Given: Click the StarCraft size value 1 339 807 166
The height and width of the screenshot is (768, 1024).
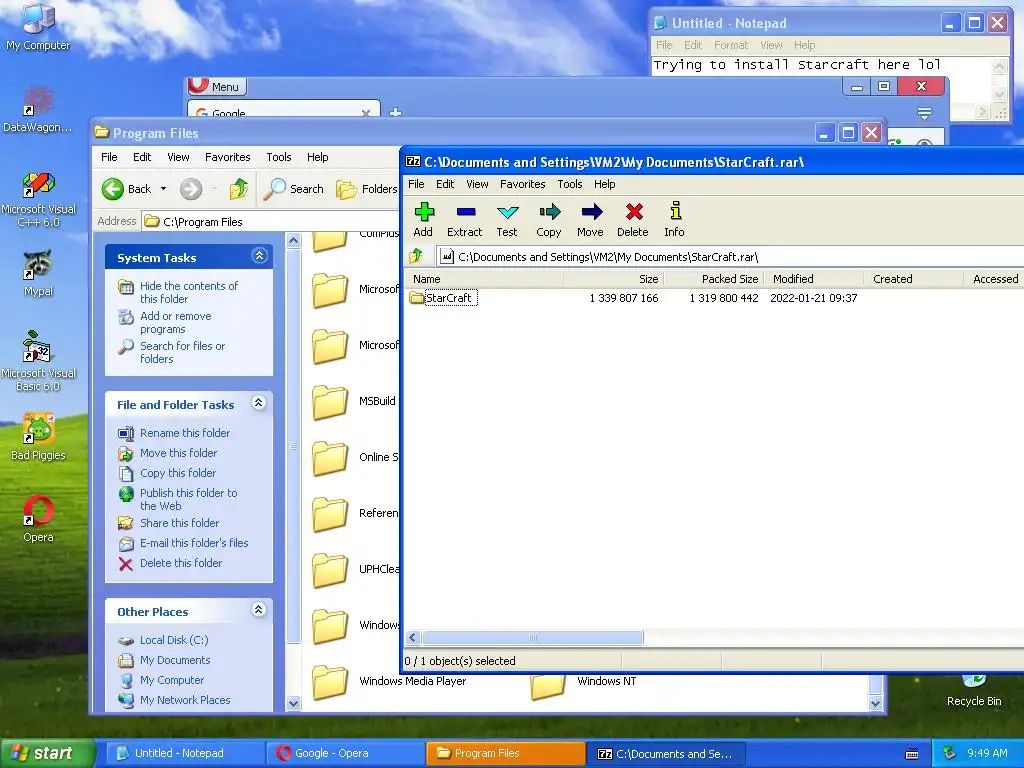Looking at the screenshot, I should pyautogui.click(x=624, y=298).
